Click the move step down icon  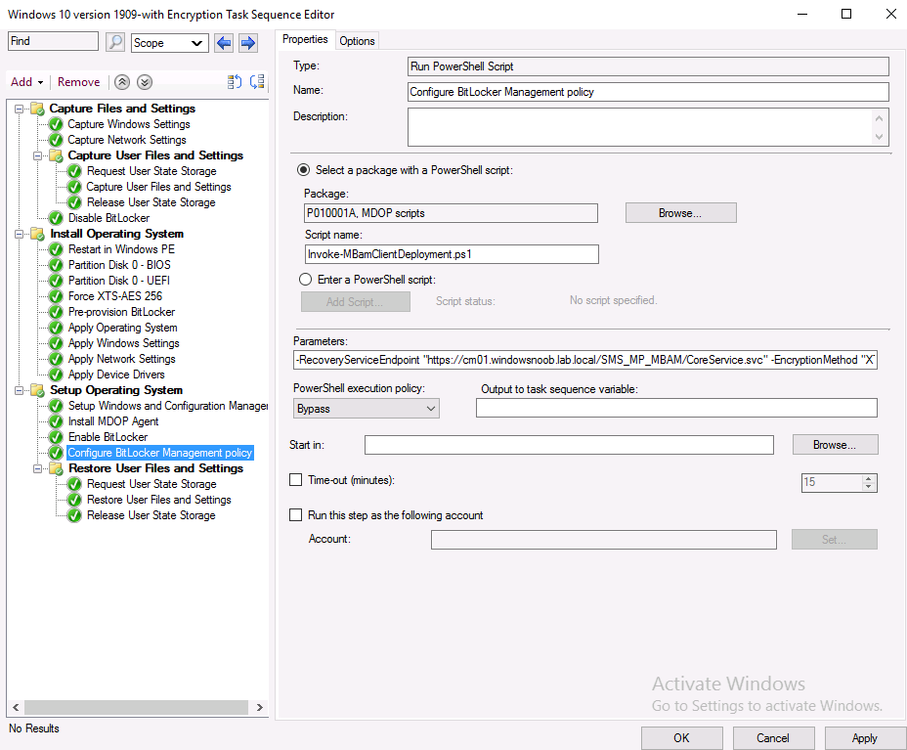pos(257,82)
